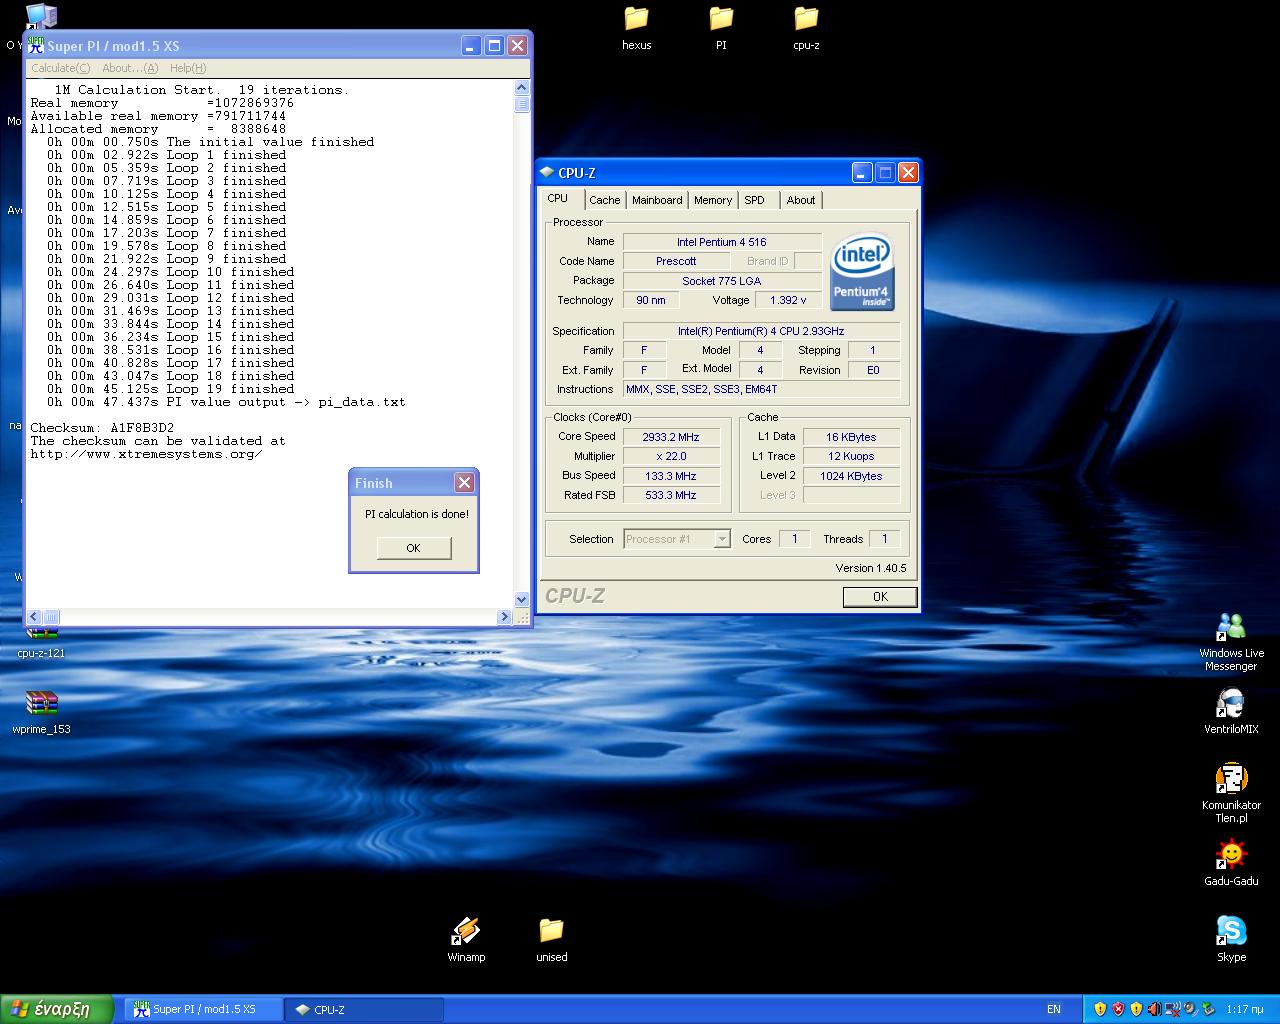
Task: Click Super PI vertical scrollbar down arrow
Action: coord(521,600)
